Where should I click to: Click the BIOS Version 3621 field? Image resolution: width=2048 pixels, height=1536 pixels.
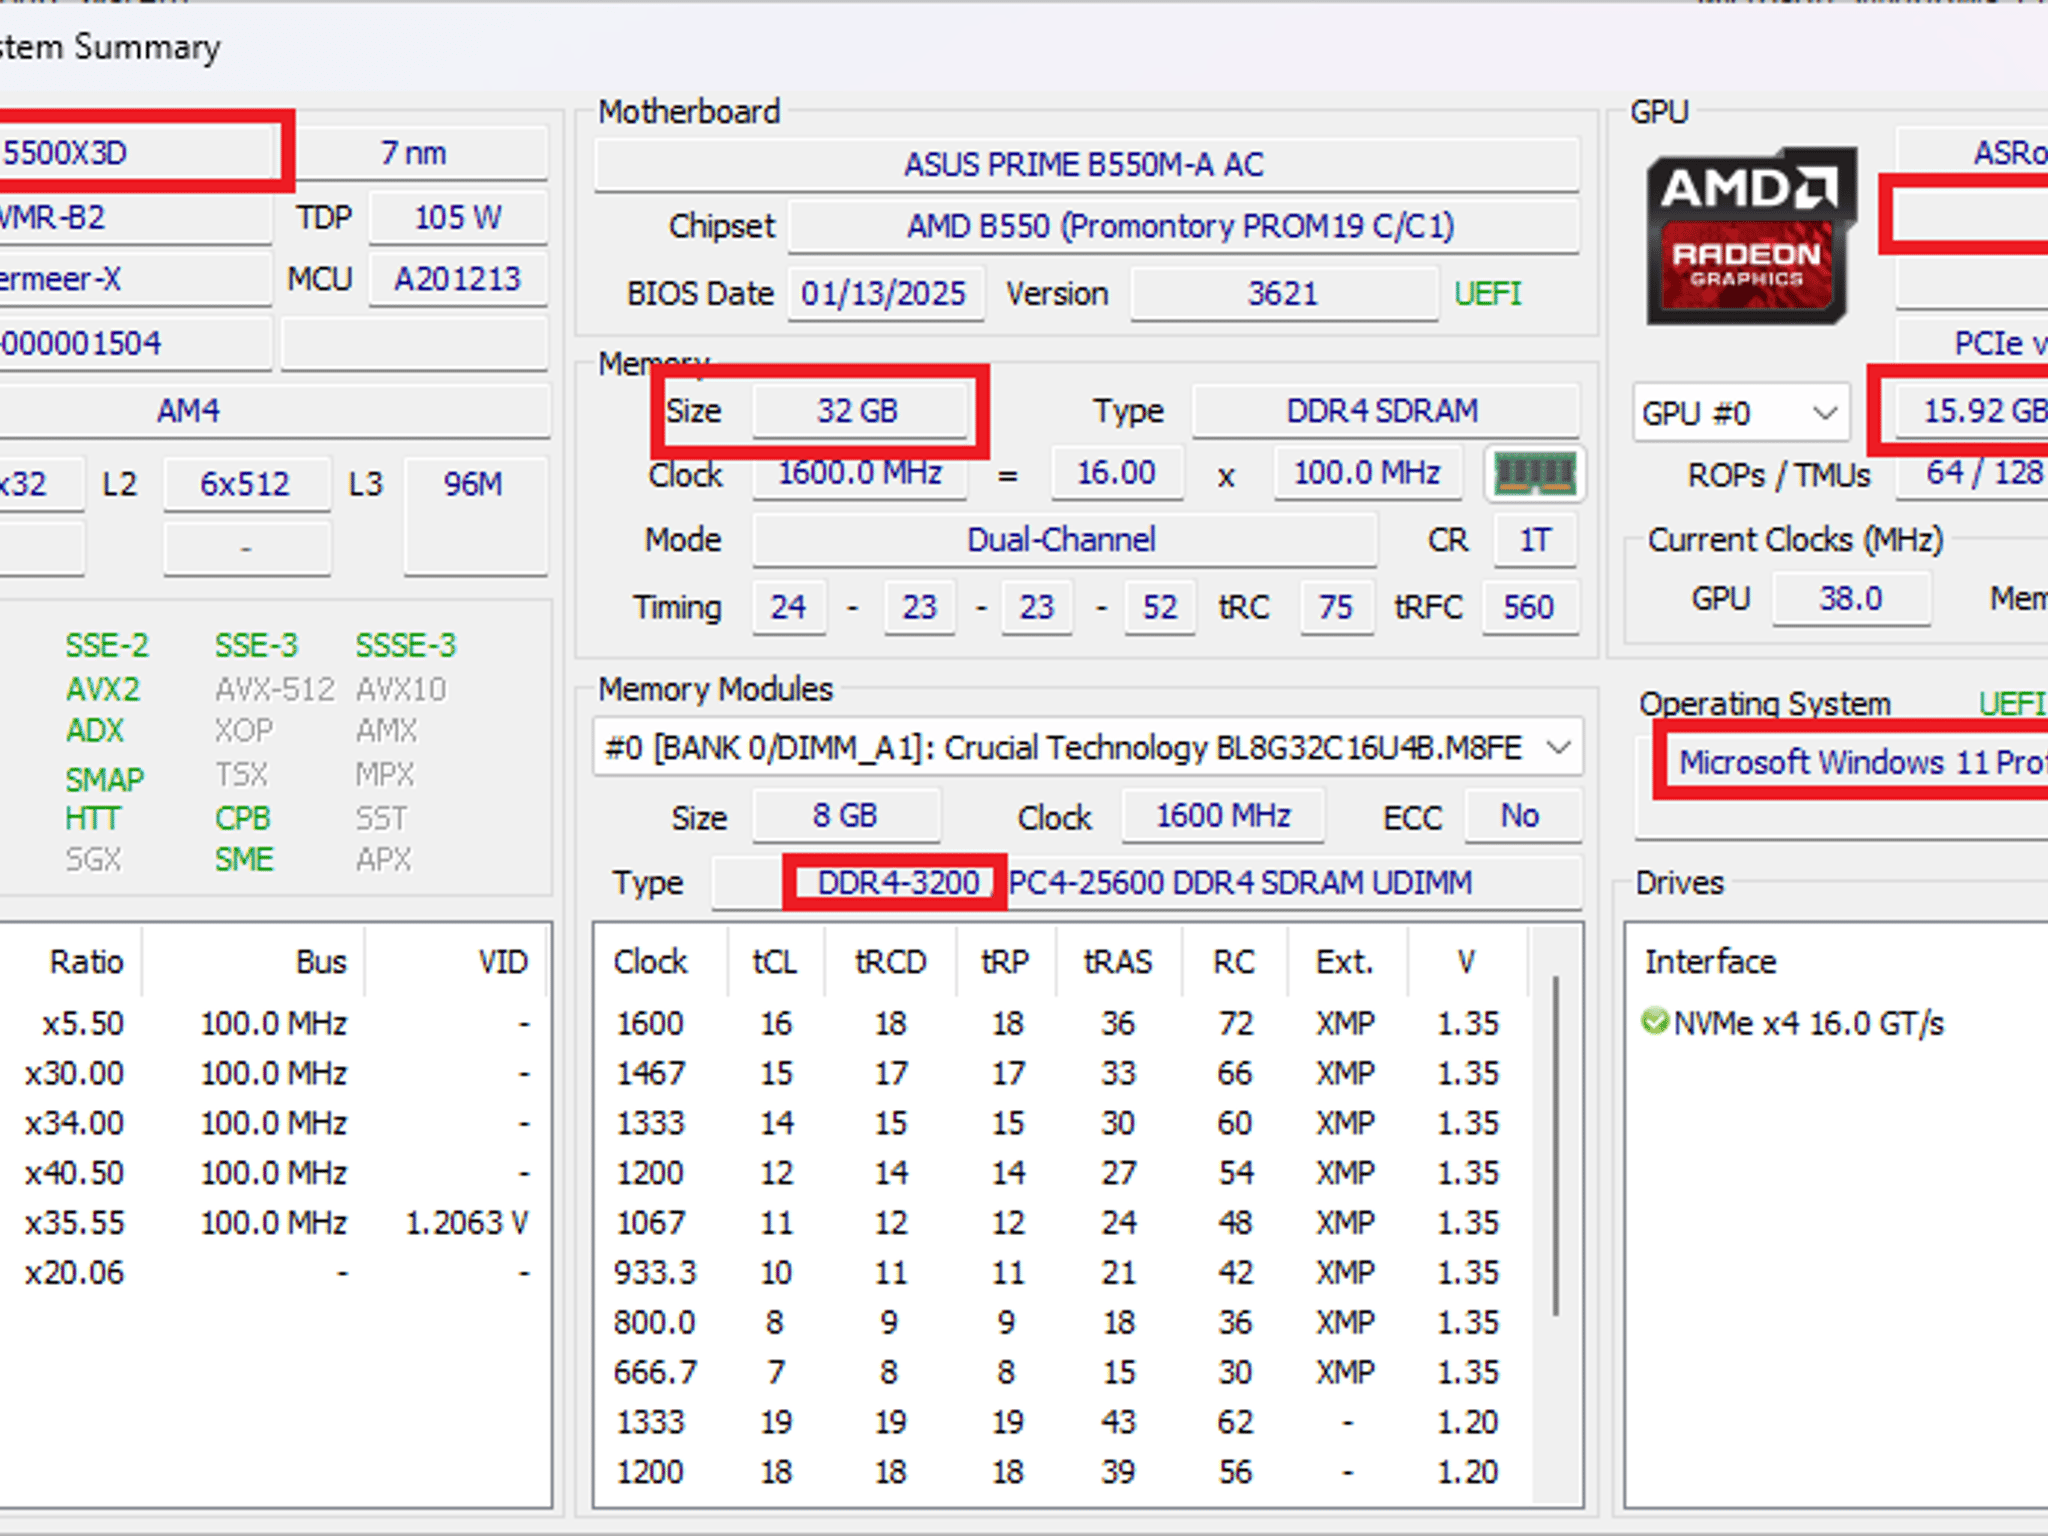[x=1283, y=293]
